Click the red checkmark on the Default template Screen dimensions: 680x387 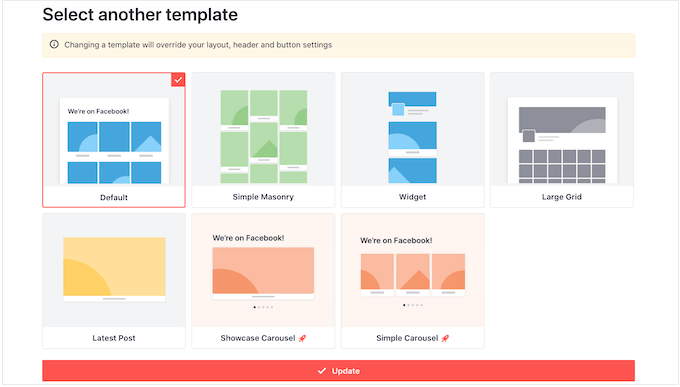click(x=178, y=80)
